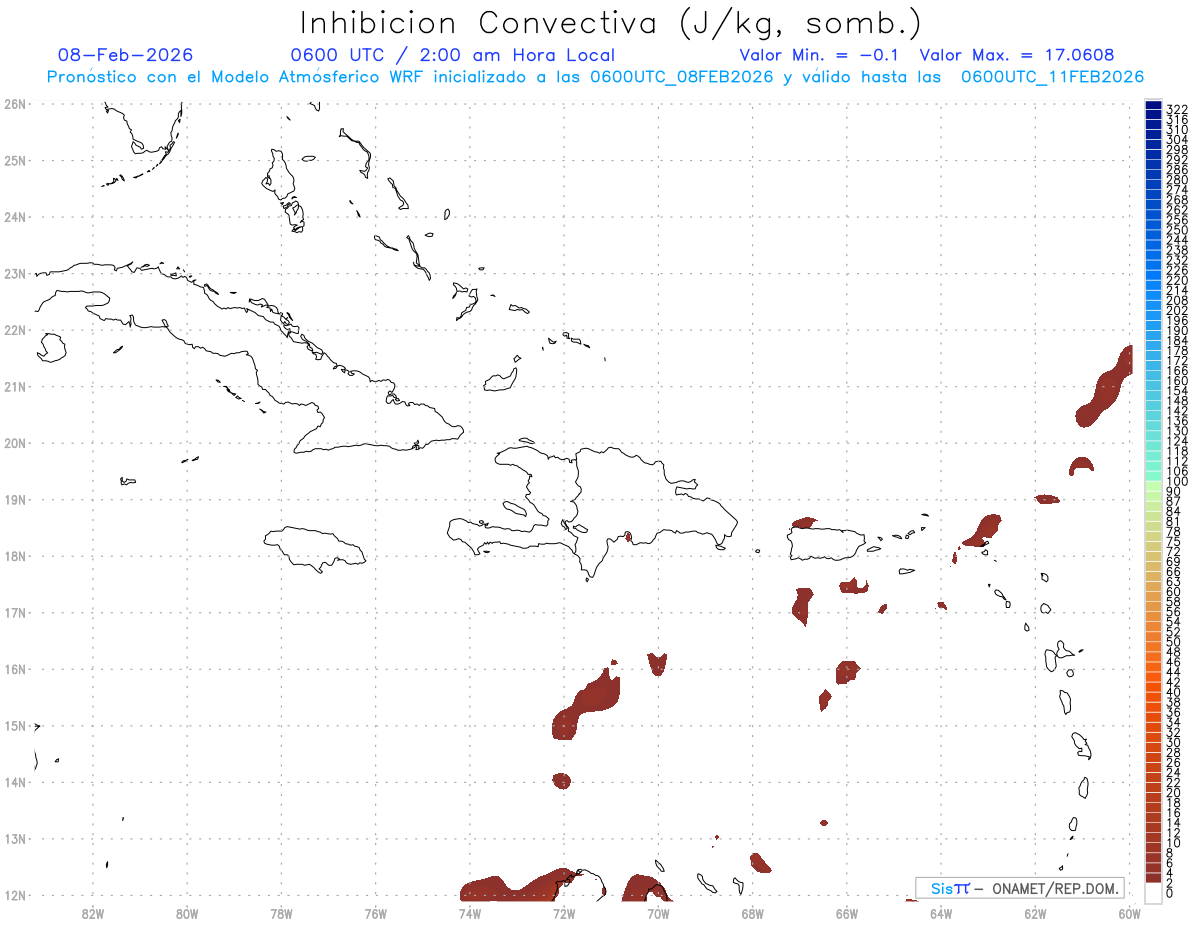The height and width of the screenshot is (927, 1200).
Task: Click the "62W" longitude label
Action: [1035, 912]
